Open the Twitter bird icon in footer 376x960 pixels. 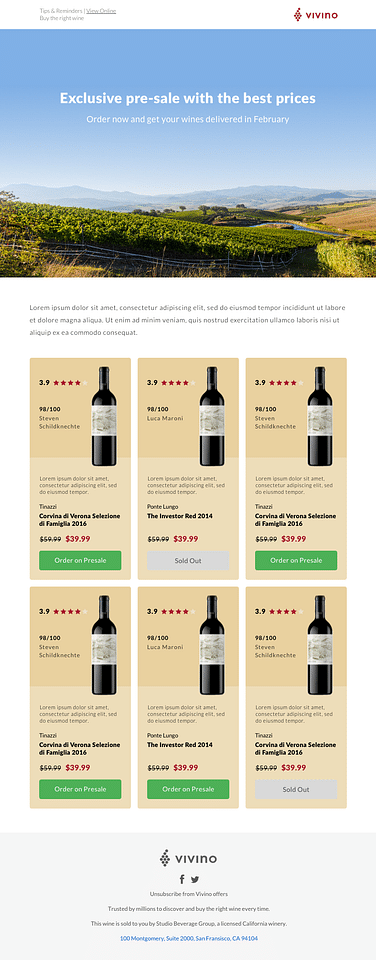tap(195, 880)
